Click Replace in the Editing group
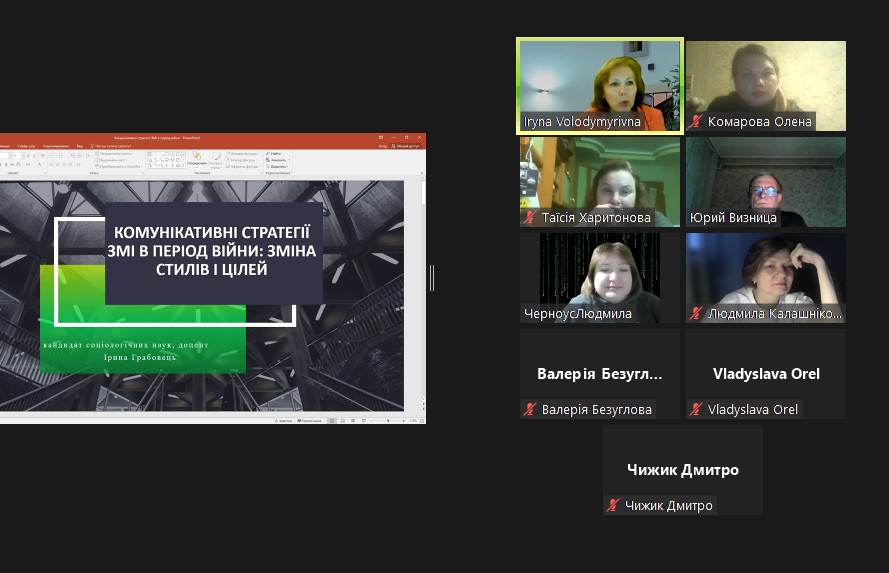 point(277,160)
